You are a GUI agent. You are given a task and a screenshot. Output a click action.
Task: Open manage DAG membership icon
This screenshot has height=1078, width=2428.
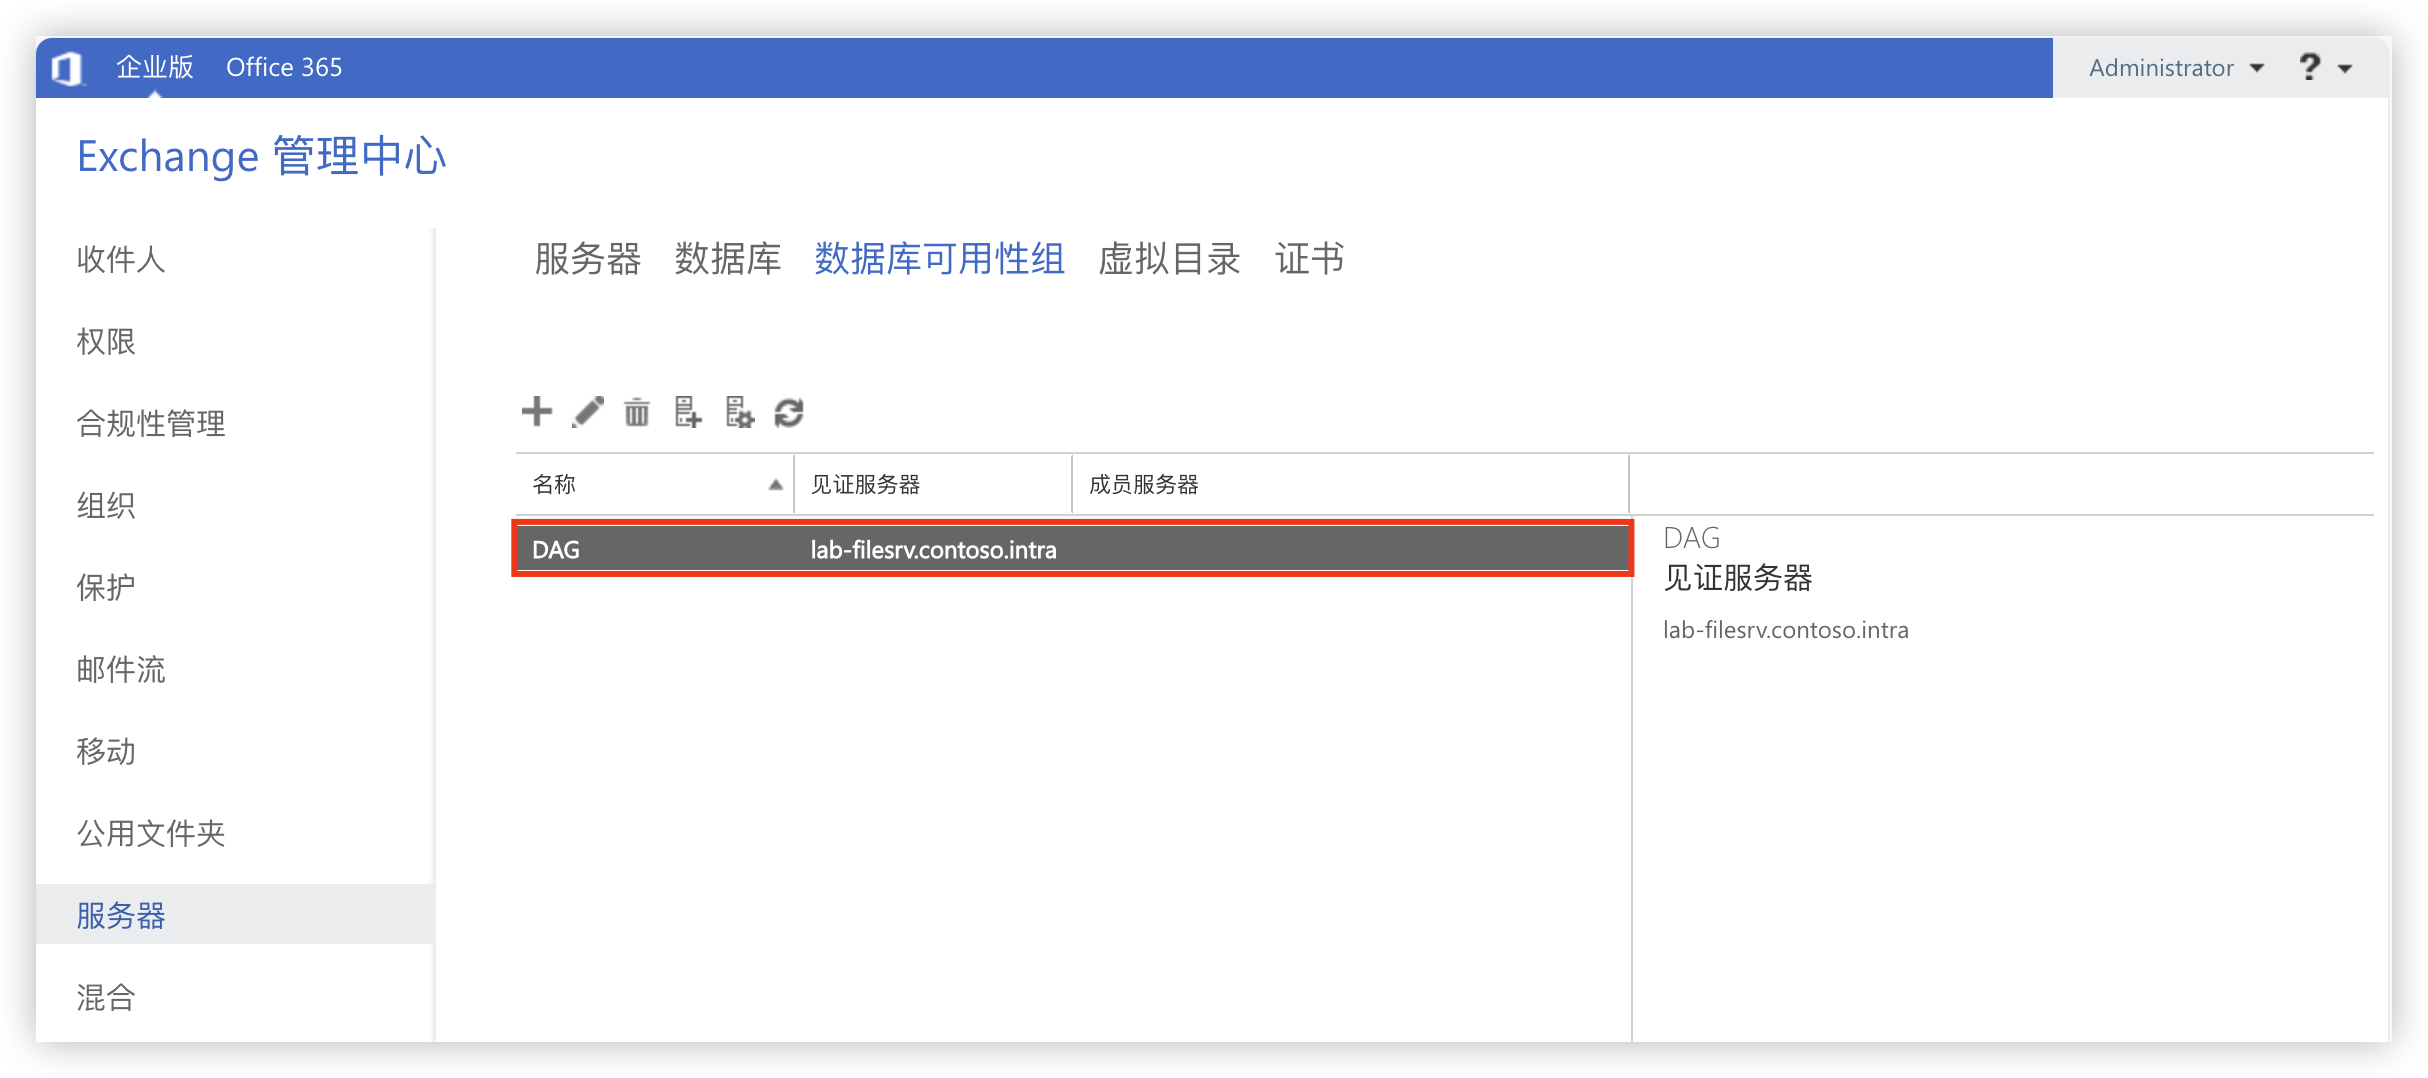[x=688, y=412]
